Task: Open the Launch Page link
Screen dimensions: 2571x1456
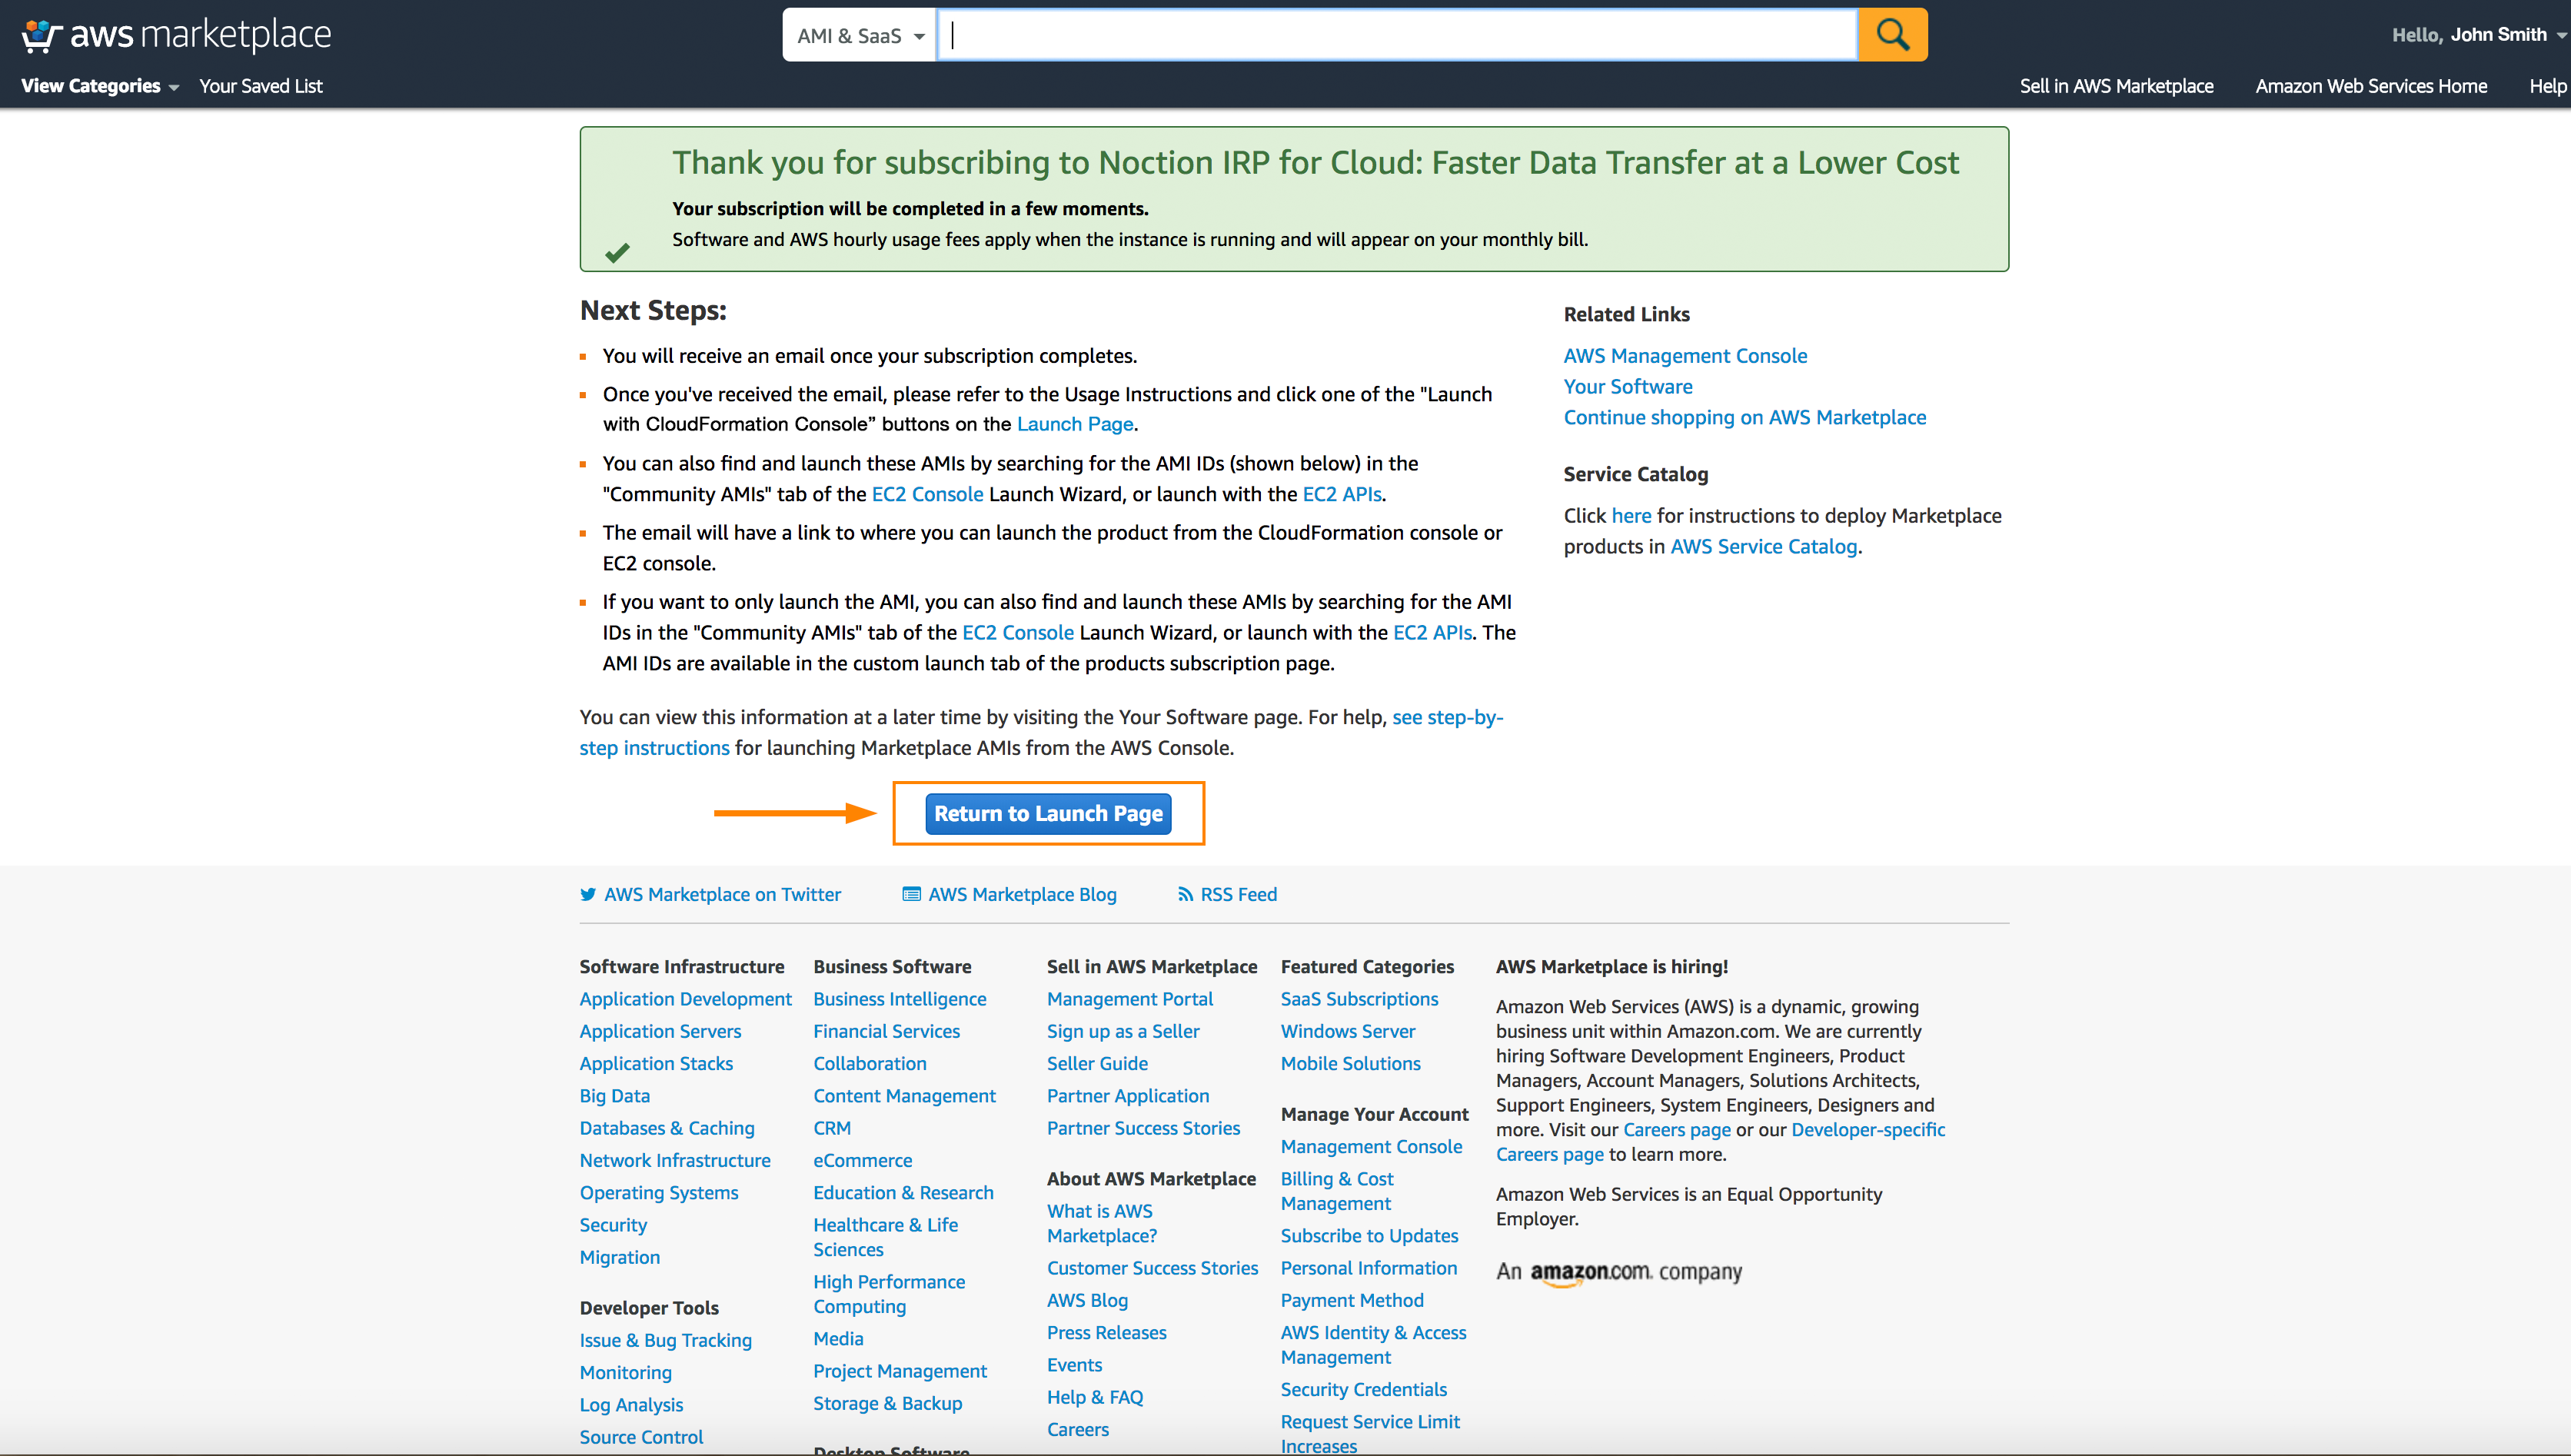Action: pos(1075,424)
